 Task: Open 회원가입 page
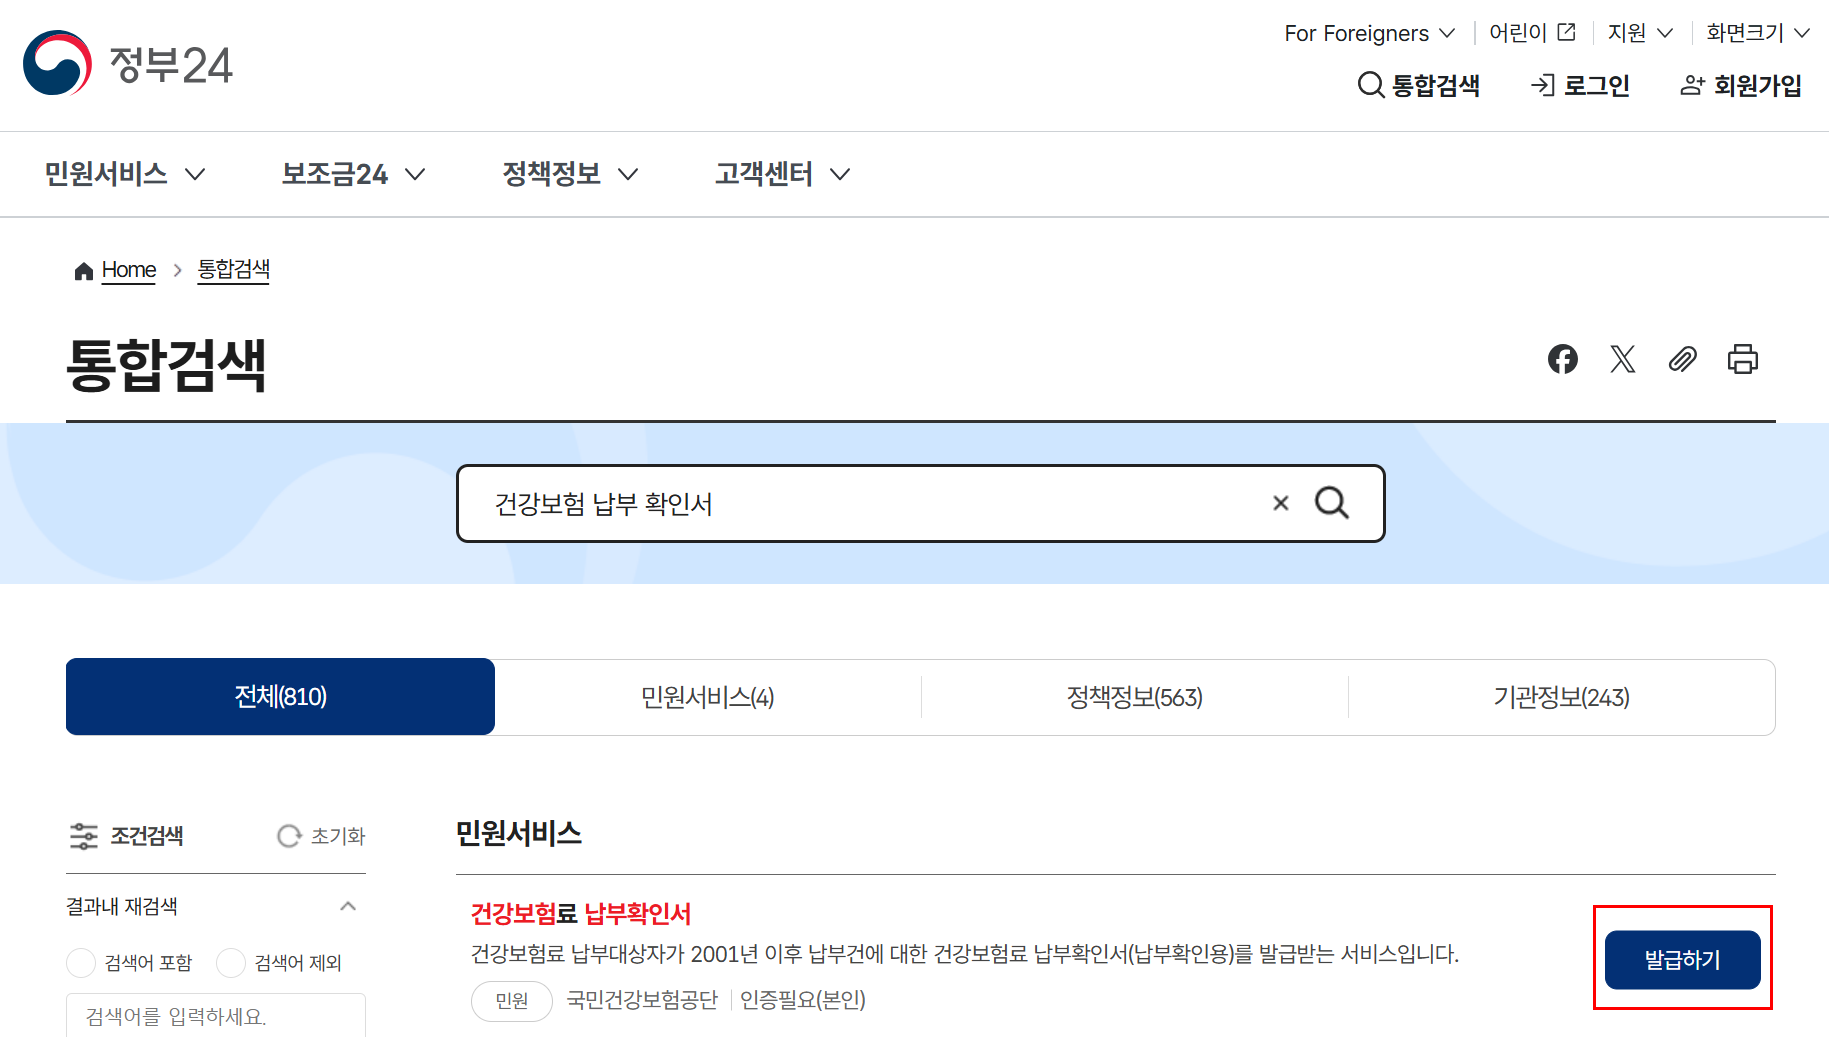tap(1741, 85)
